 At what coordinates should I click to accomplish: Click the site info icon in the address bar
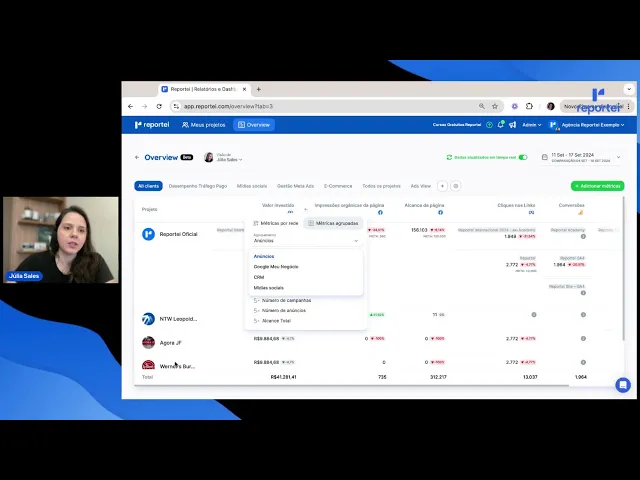coord(176,107)
